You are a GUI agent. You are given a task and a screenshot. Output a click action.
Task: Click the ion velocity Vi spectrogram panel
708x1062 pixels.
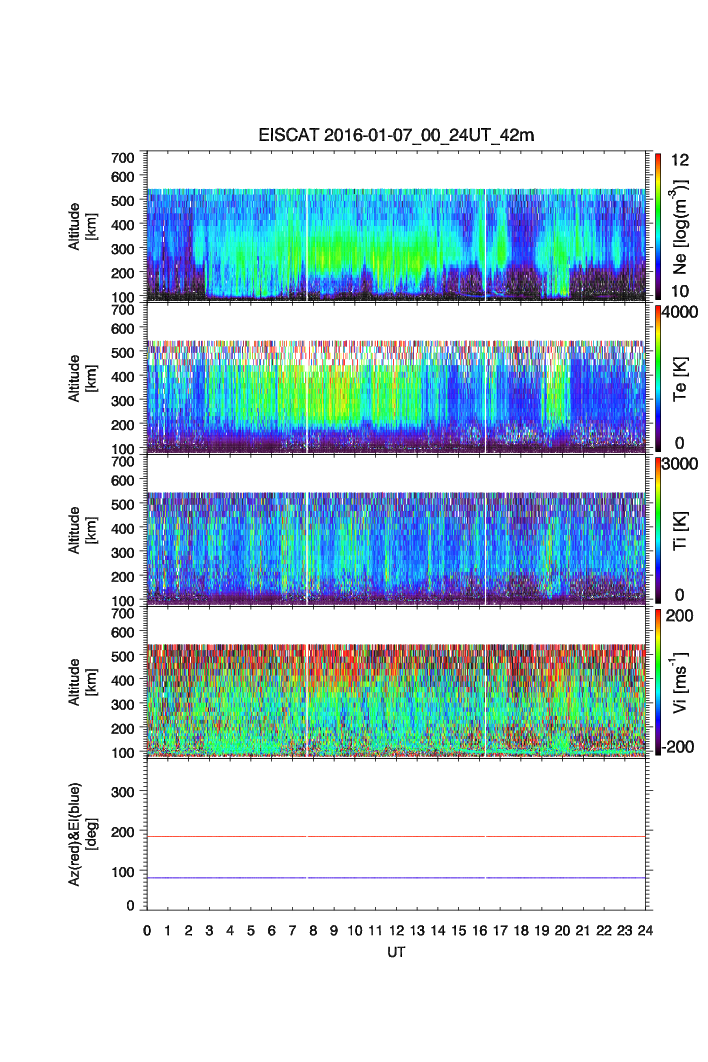coord(396,682)
